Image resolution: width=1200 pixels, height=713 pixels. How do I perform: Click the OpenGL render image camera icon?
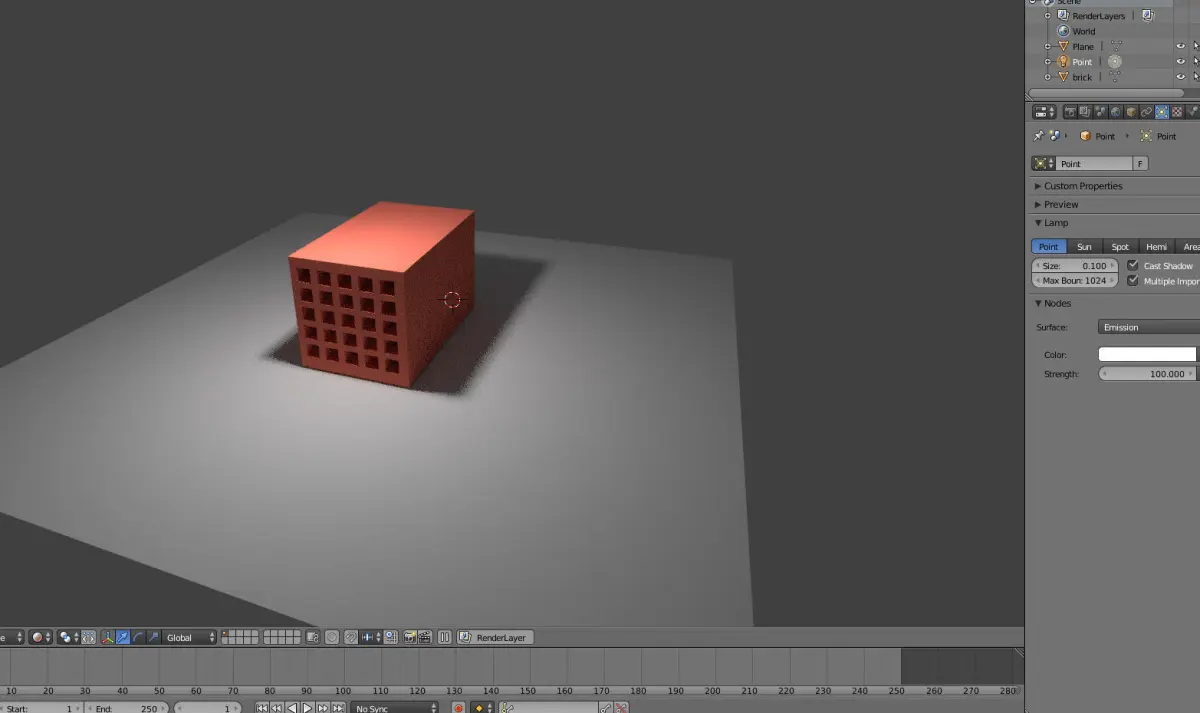(x=409, y=637)
